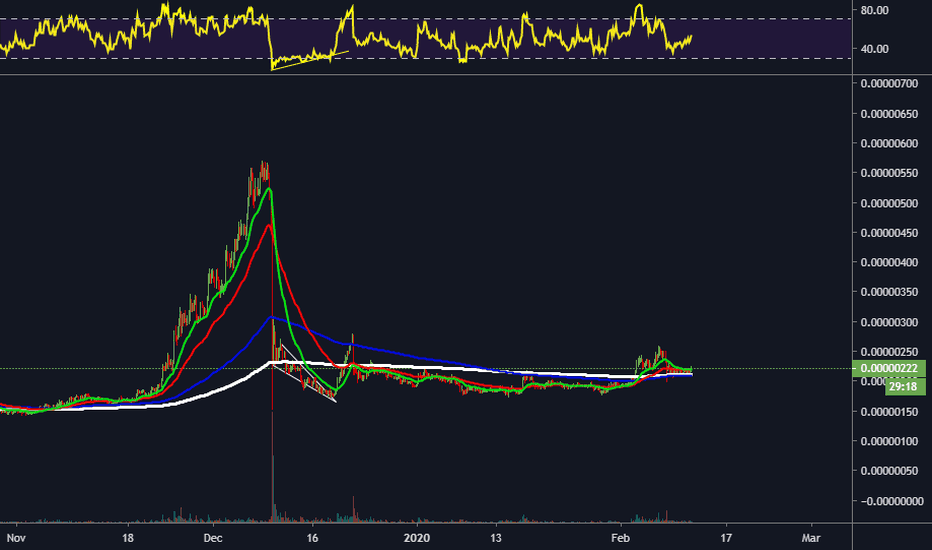Click the 17 date label after Feb
The width and height of the screenshot is (932, 550).
726,538
